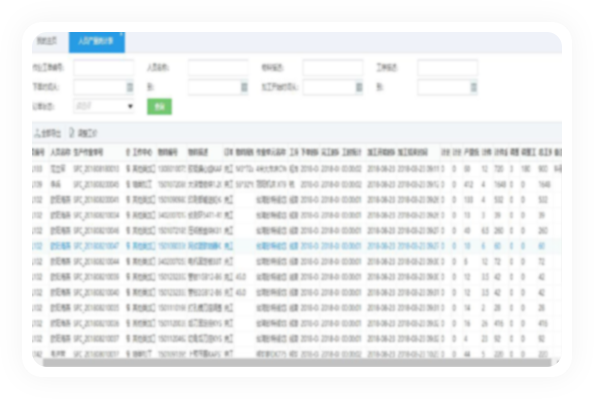
Task: Open calendar icon in second date field
Action: (244, 87)
